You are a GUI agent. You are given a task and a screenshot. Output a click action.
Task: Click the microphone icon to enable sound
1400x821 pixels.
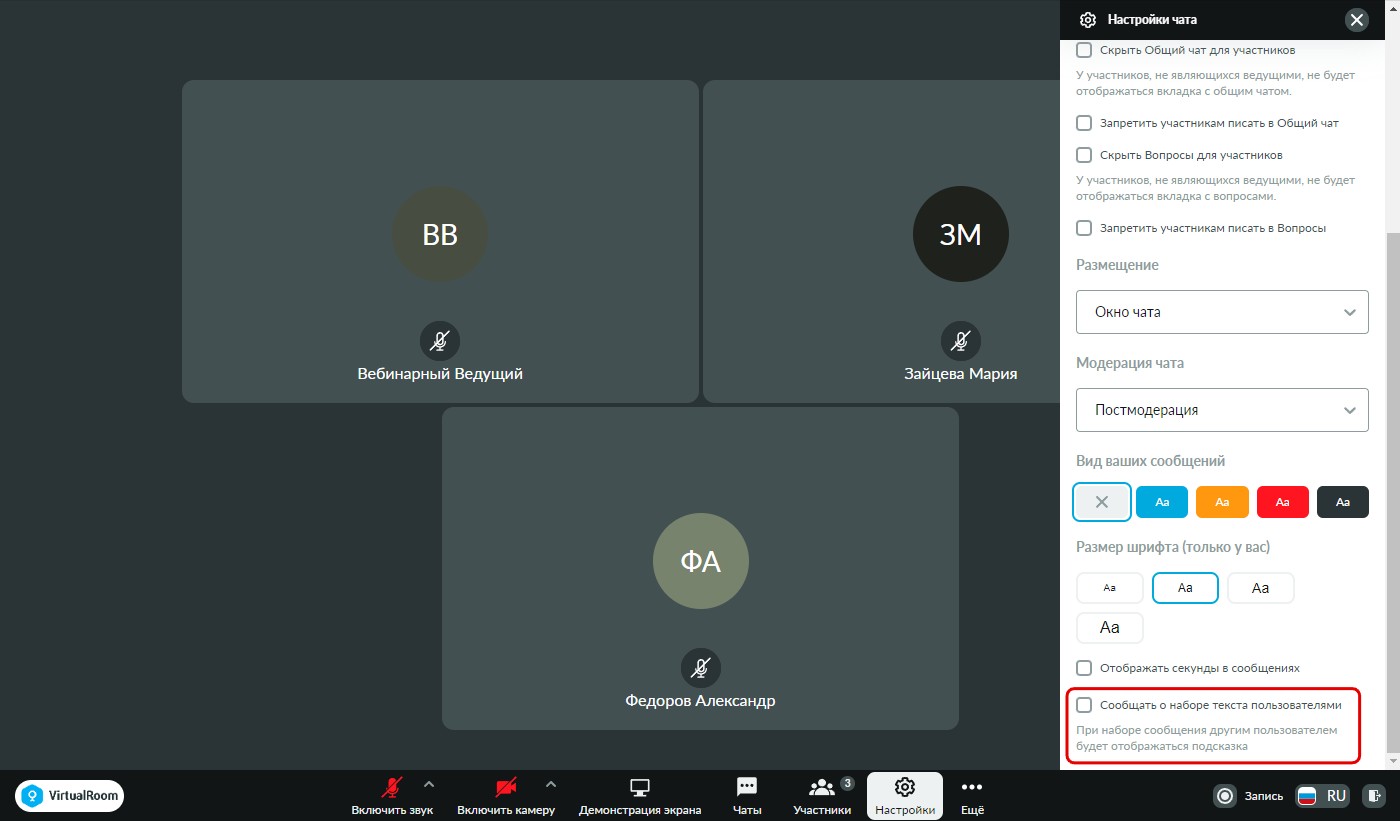pyautogui.click(x=392, y=787)
